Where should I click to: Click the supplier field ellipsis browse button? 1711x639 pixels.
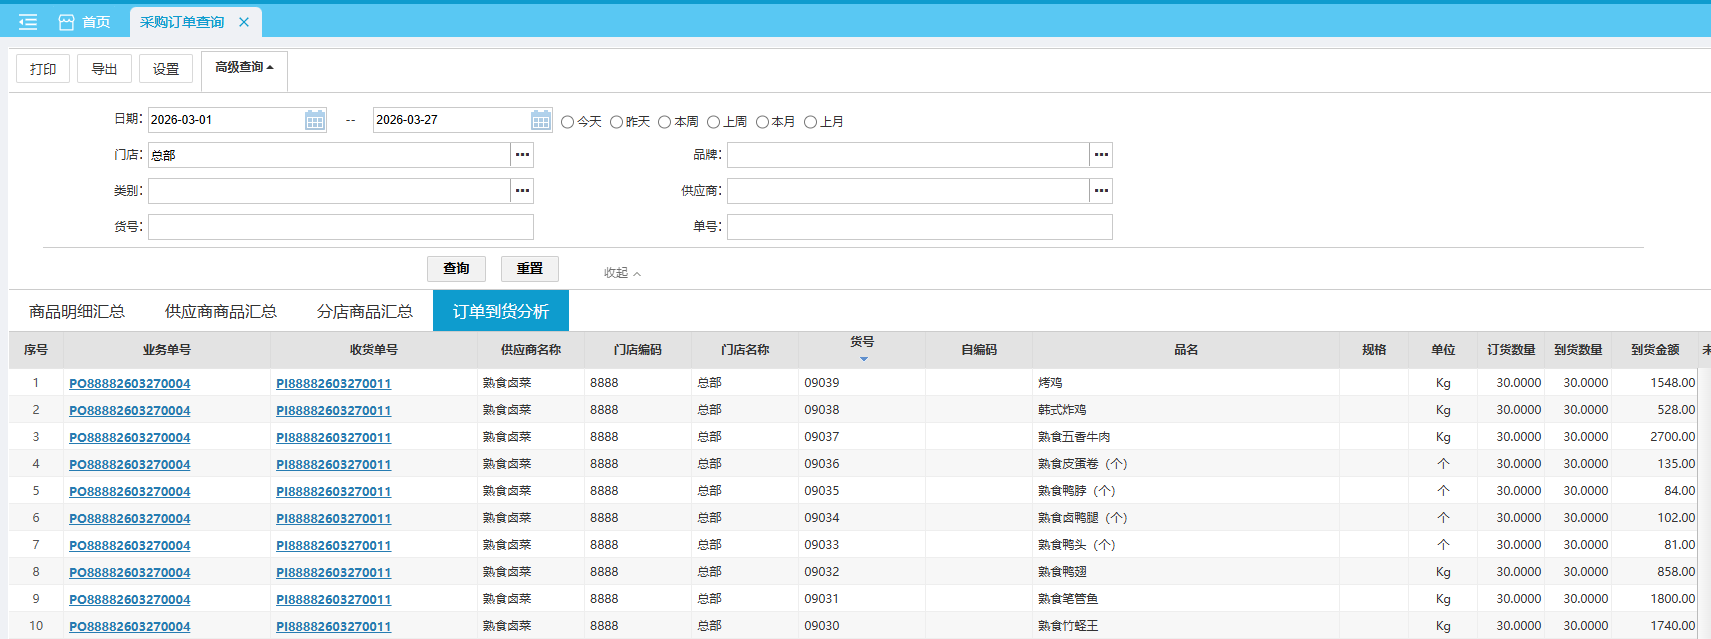tap(1101, 191)
